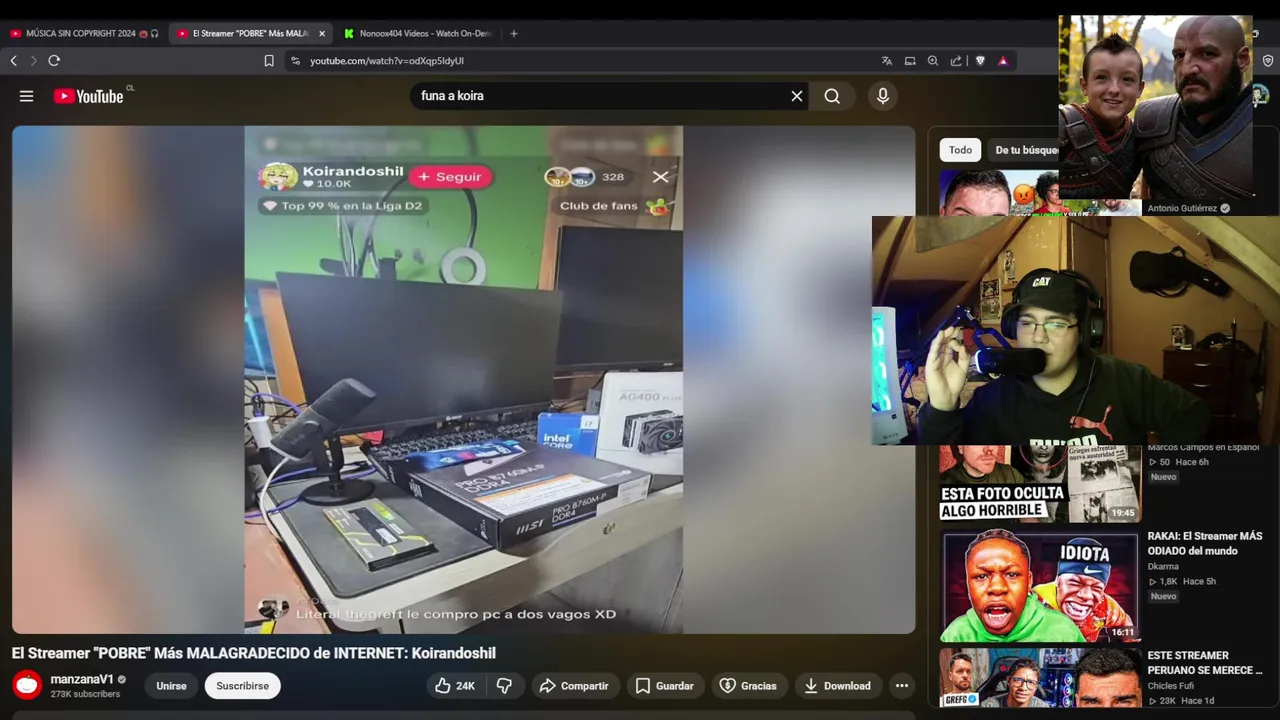Viewport: 1280px width, 720px height.
Task: Open RAKAI: El Streamer MÁS ODIADO title
Action: point(1205,543)
